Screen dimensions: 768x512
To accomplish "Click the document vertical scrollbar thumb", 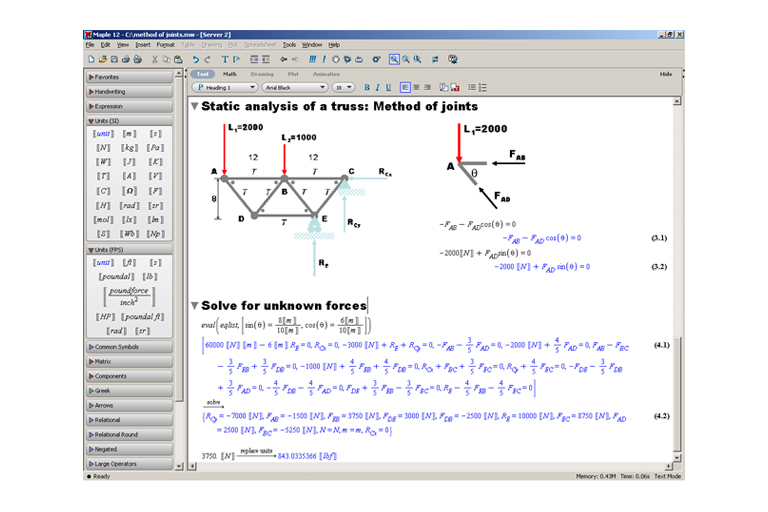I will (x=677, y=394).
